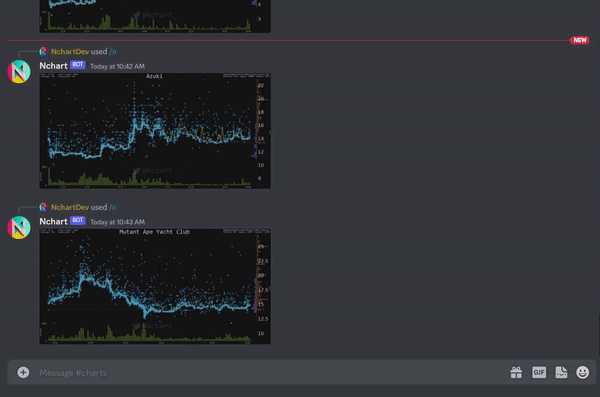Click the /n command above the Mutant Ape chart
The image size is (600, 397).
(113, 207)
